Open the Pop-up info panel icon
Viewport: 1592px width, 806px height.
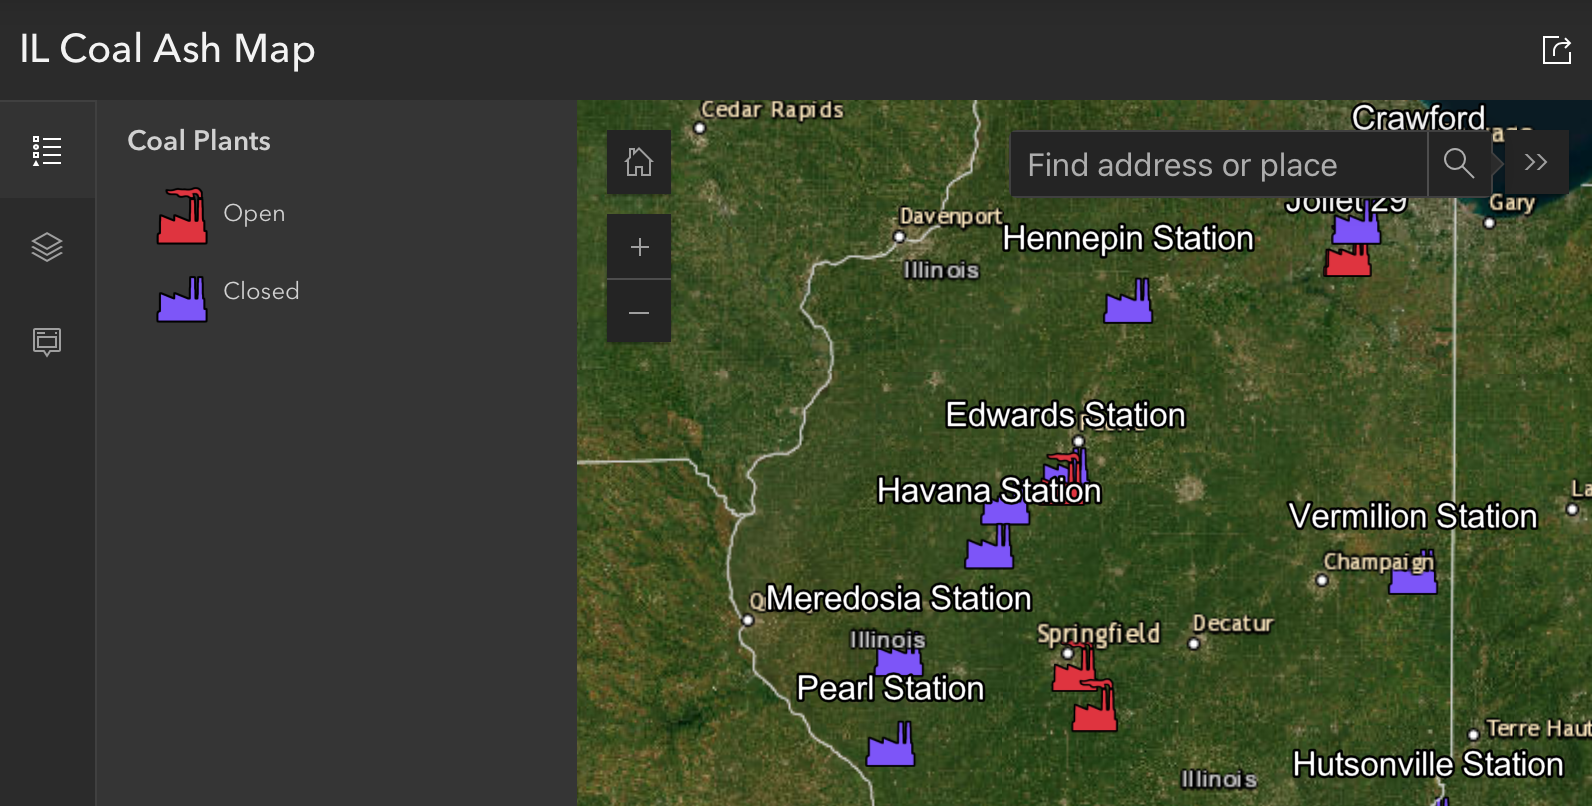[47, 342]
